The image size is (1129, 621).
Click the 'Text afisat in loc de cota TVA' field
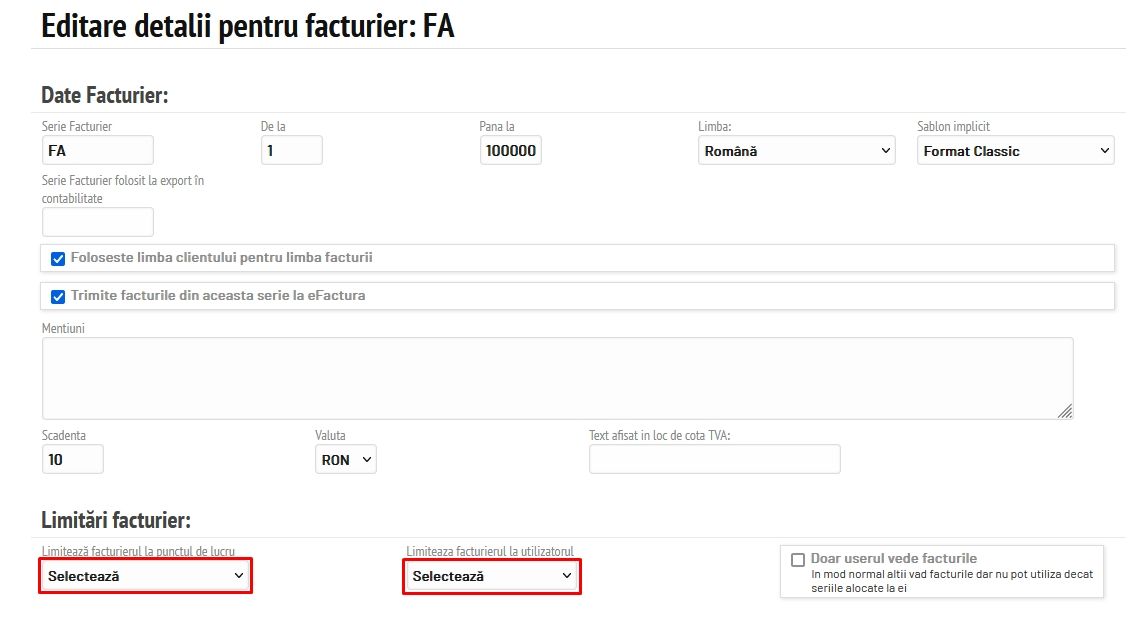714,459
